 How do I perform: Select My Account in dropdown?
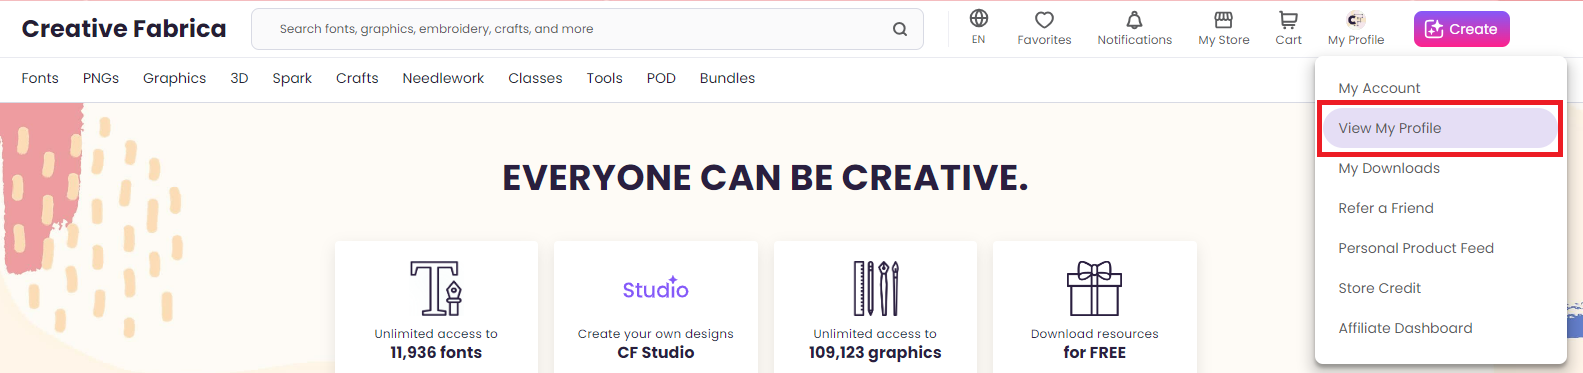tap(1440, 88)
